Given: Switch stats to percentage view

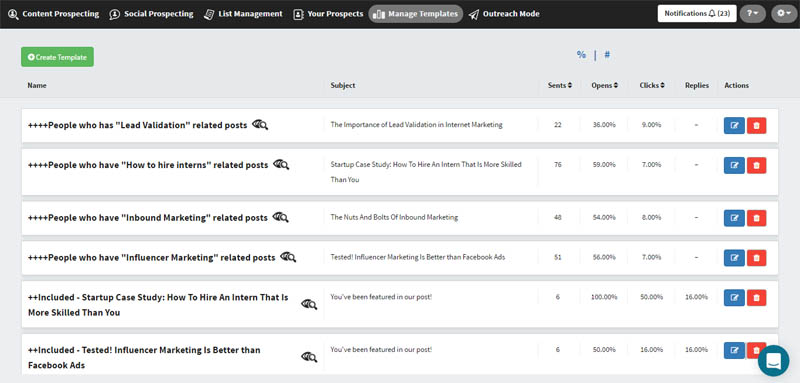Looking at the screenshot, I should coord(581,55).
